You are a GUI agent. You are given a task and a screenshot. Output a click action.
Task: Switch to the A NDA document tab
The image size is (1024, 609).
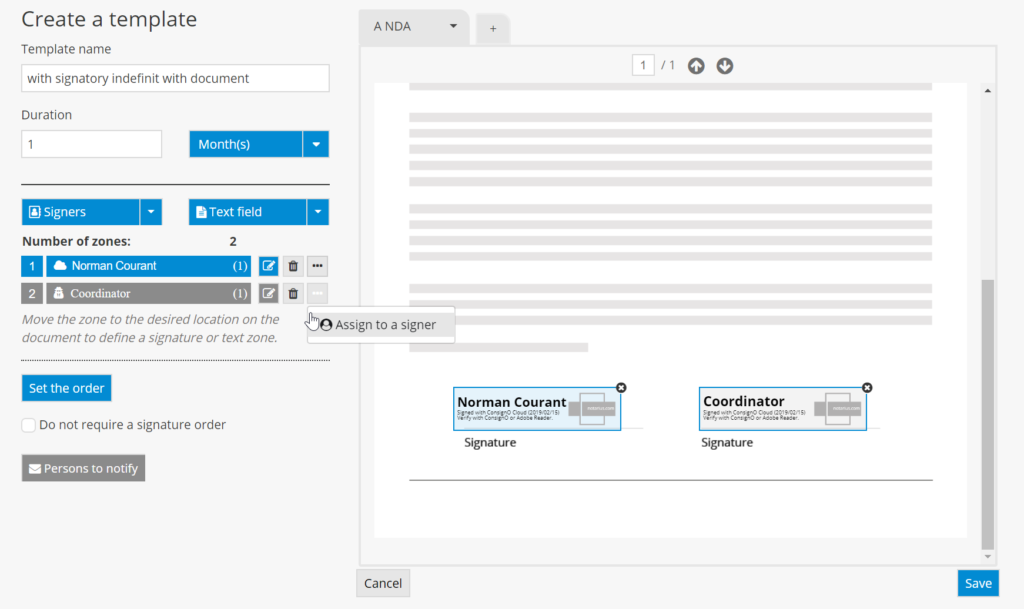click(404, 27)
